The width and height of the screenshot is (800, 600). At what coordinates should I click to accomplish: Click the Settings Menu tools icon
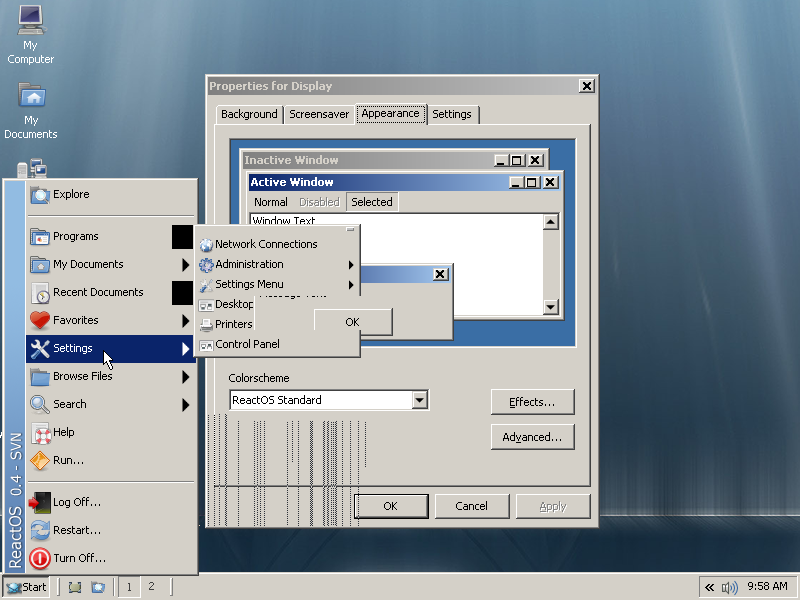(206, 285)
